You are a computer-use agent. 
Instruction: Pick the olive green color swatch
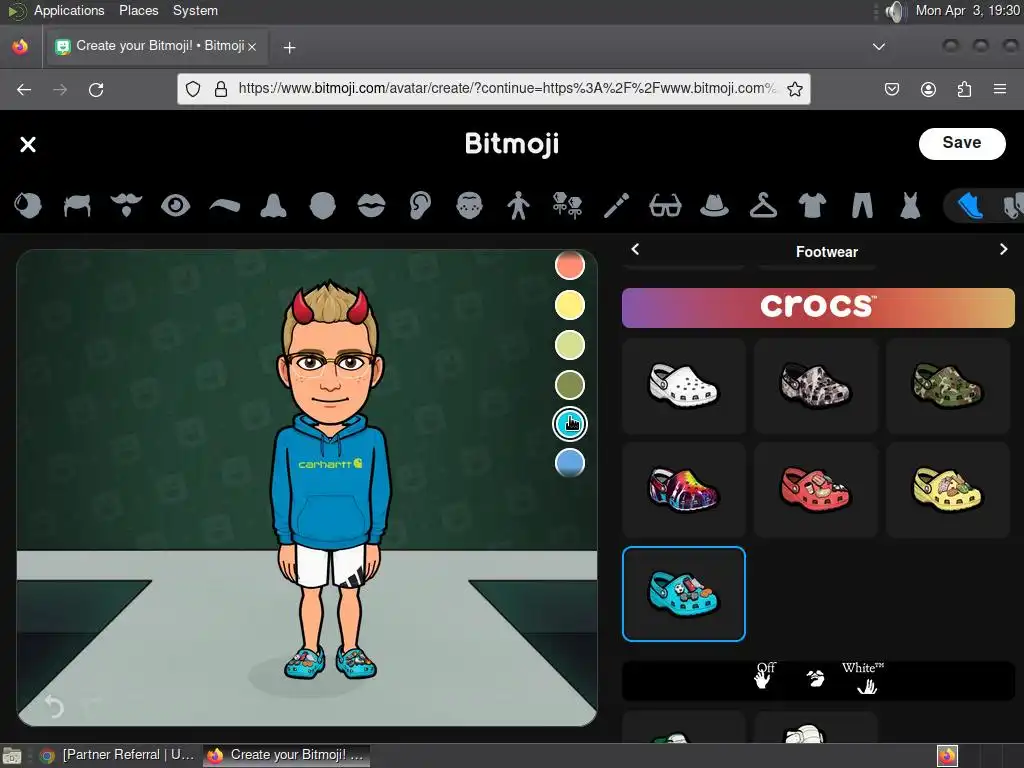click(569, 385)
